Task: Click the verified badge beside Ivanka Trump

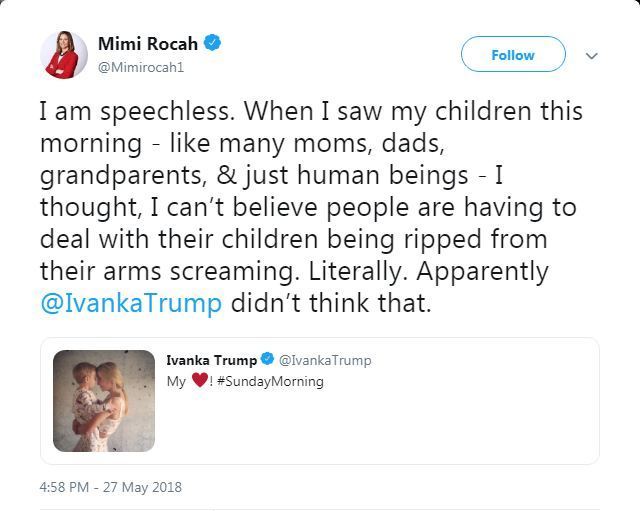Action: pos(267,359)
